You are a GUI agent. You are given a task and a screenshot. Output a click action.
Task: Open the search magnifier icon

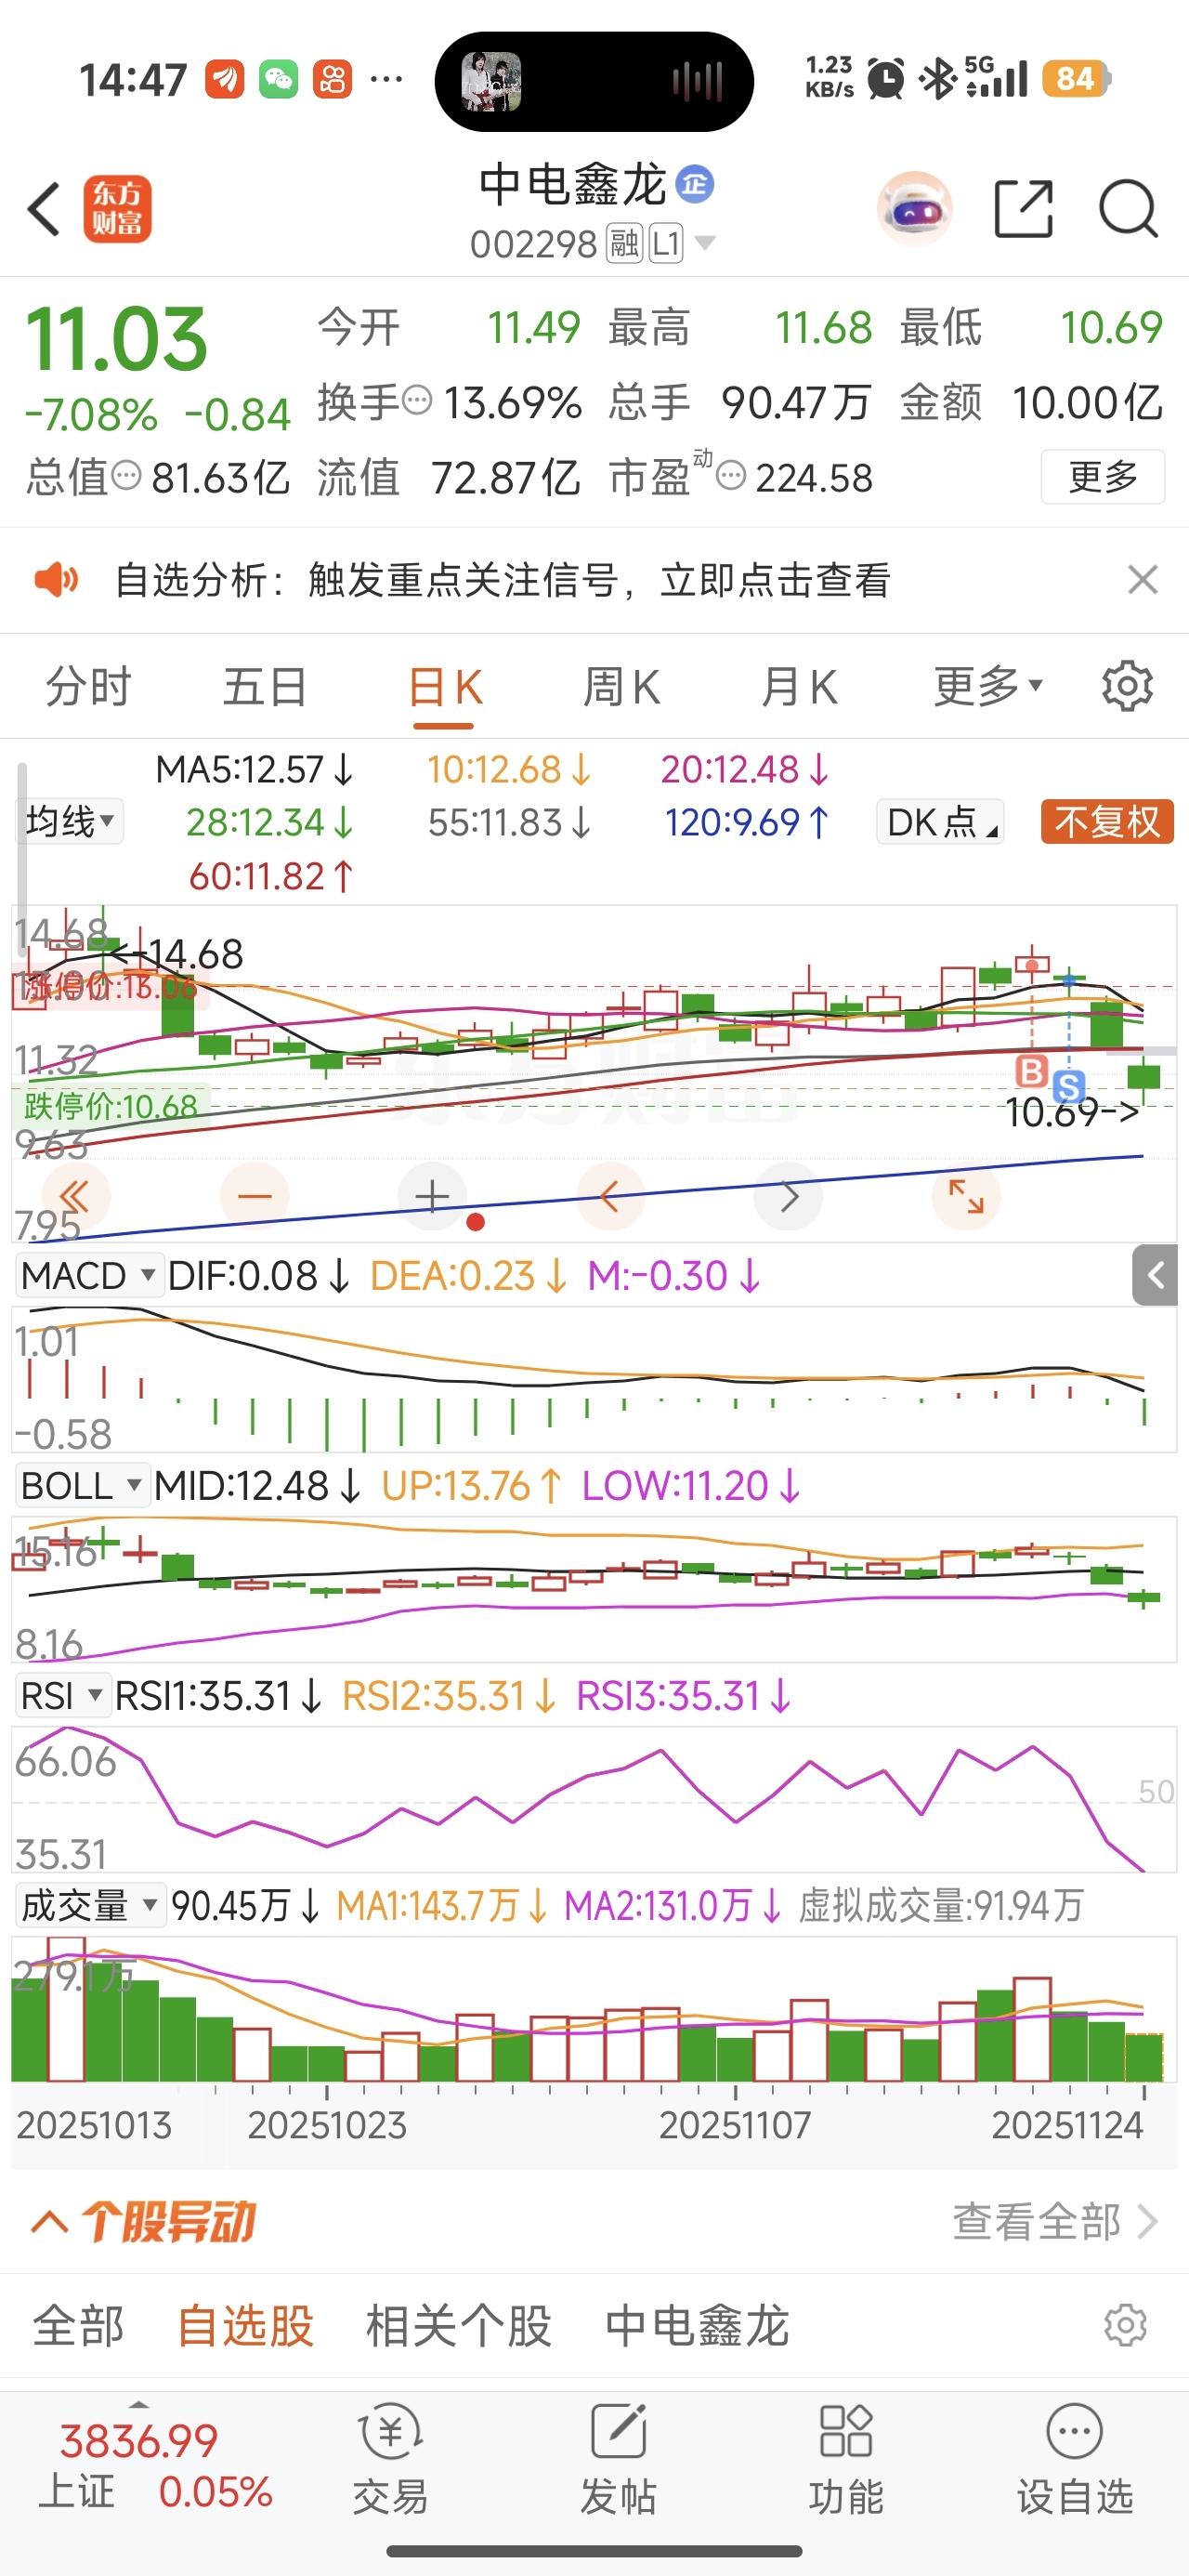[x=1128, y=209]
